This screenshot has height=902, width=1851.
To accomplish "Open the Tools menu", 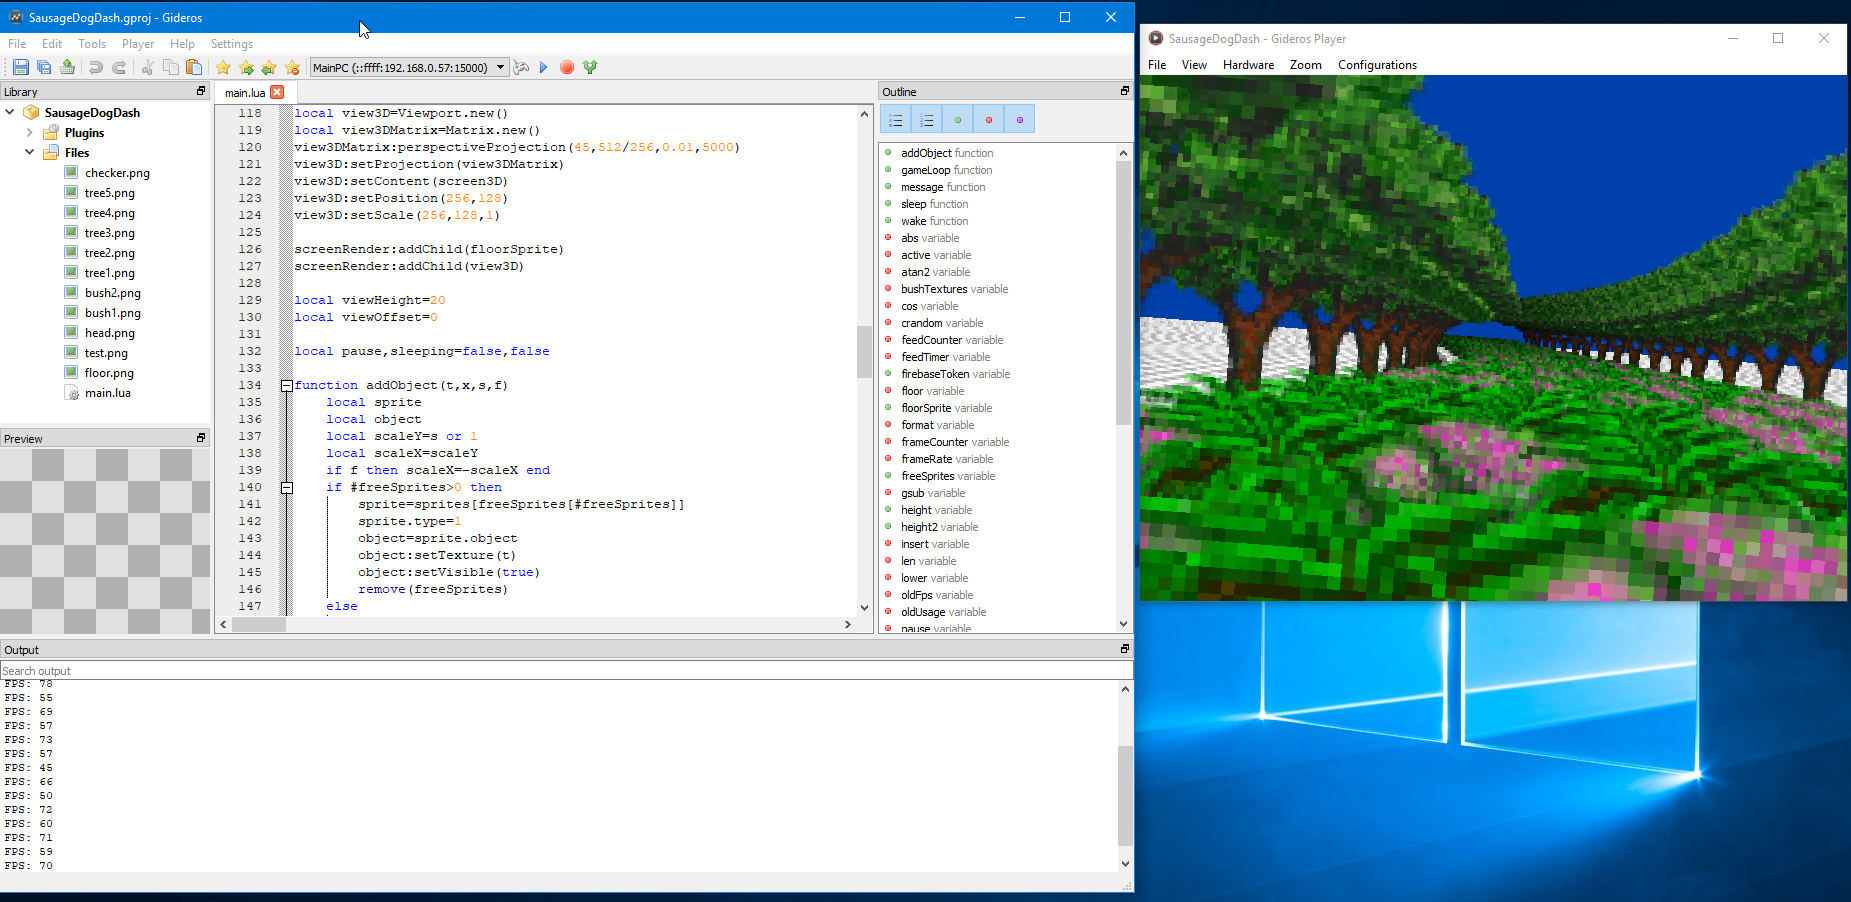I will click(x=92, y=44).
